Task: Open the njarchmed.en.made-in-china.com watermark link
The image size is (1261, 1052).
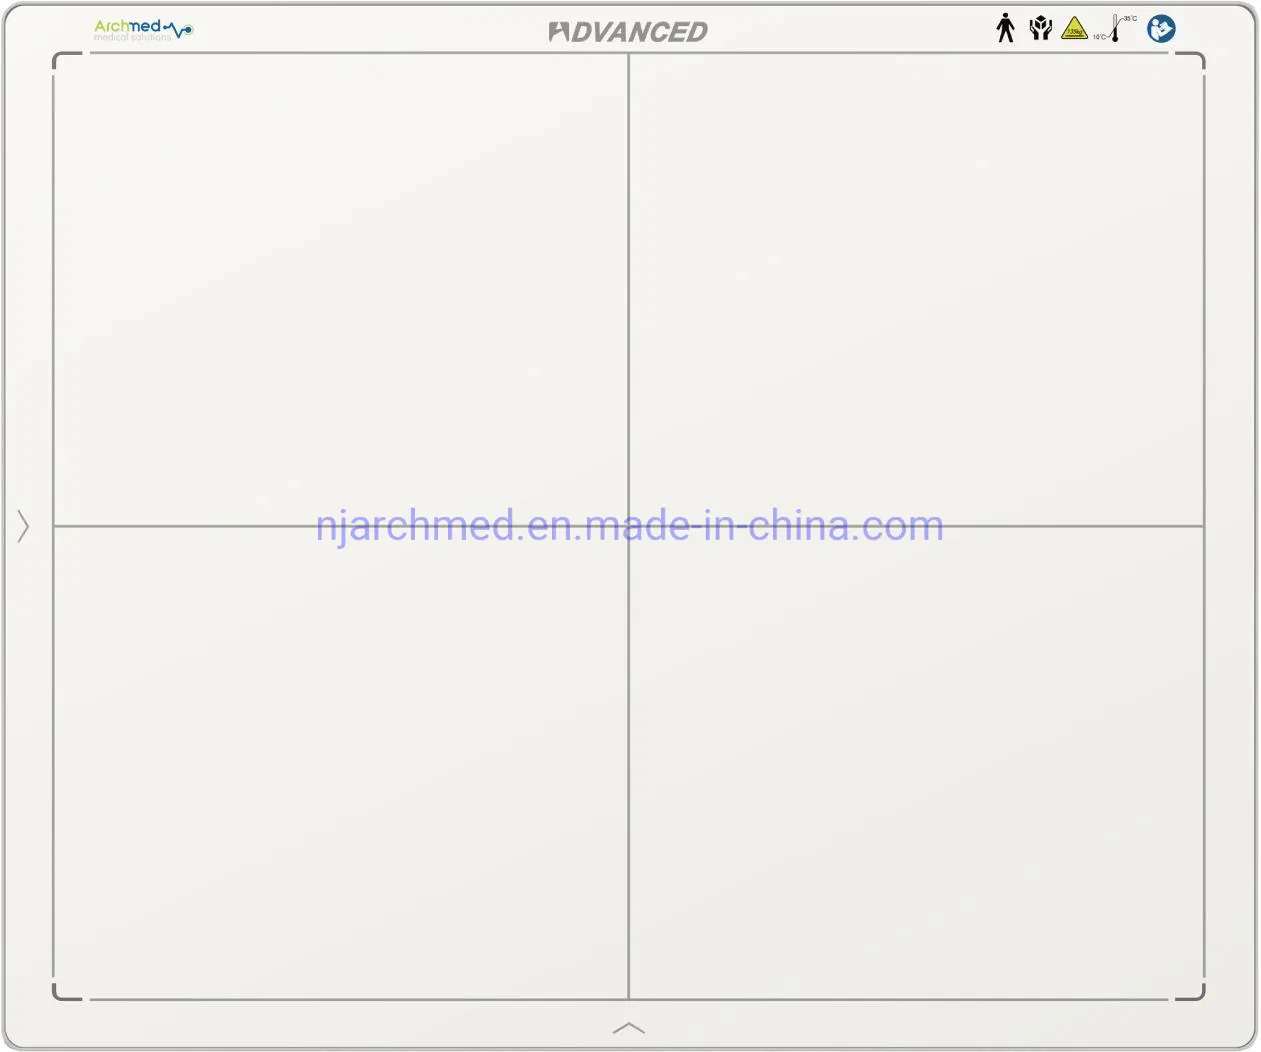Action: 629,526
